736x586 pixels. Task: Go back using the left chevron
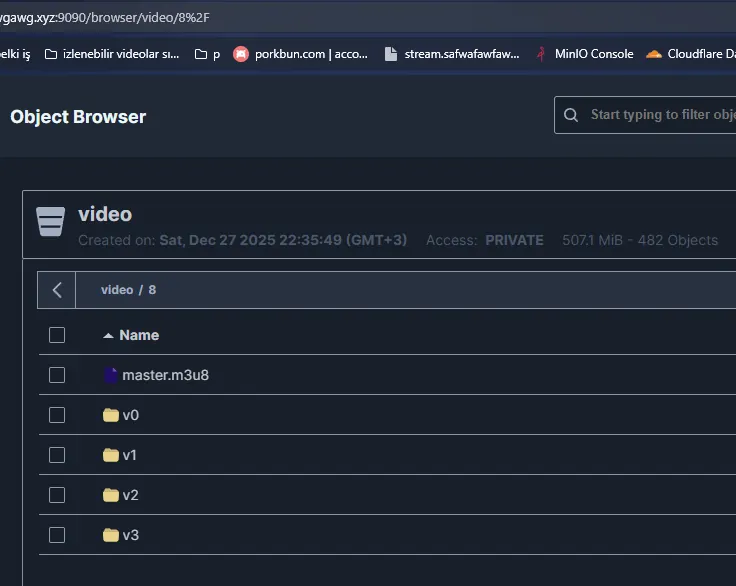pos(57,290)
